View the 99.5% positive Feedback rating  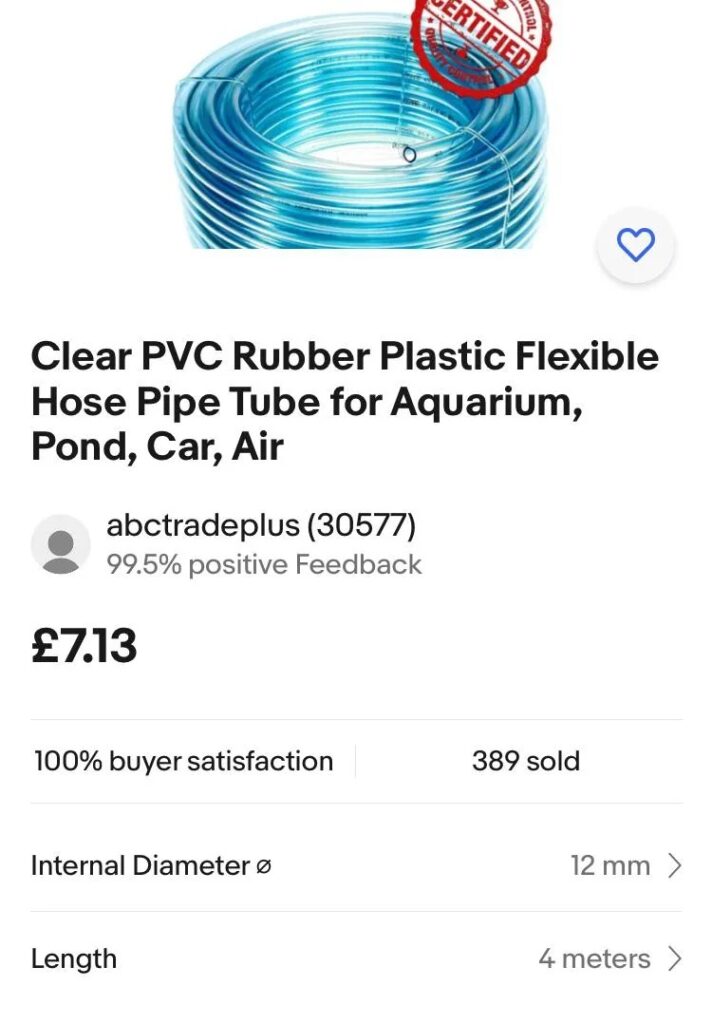coord(264,565)
